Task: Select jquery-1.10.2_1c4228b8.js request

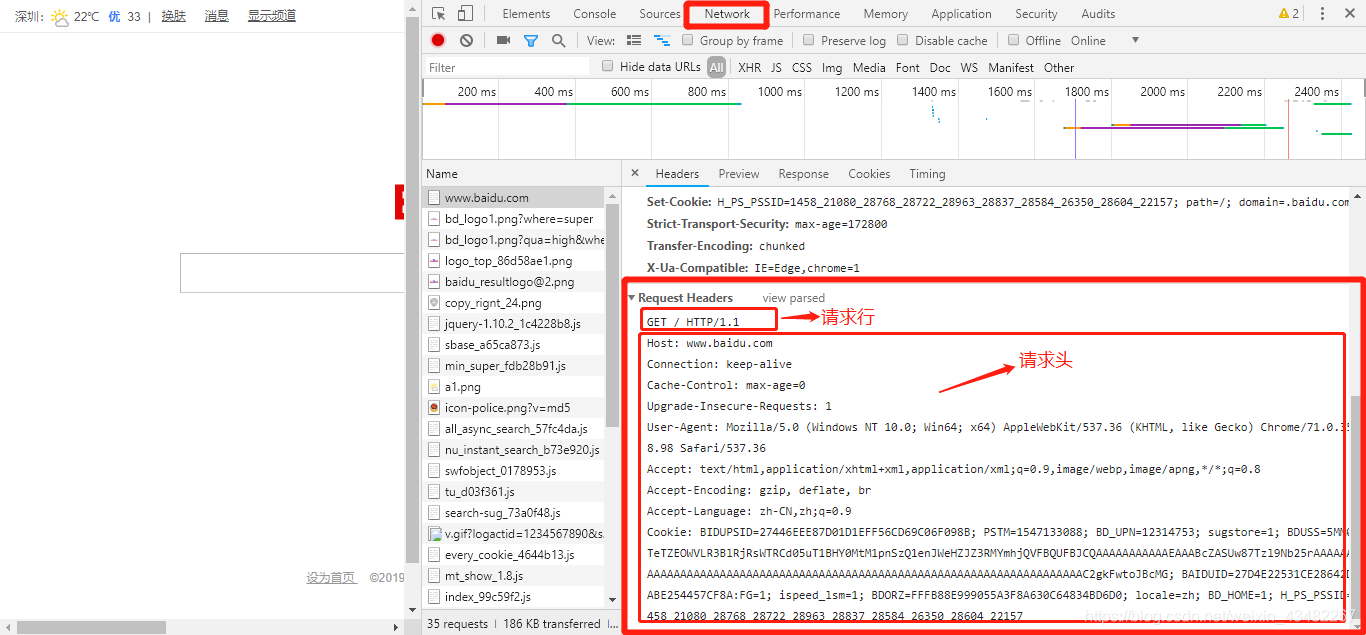Action: coord(514,324)
